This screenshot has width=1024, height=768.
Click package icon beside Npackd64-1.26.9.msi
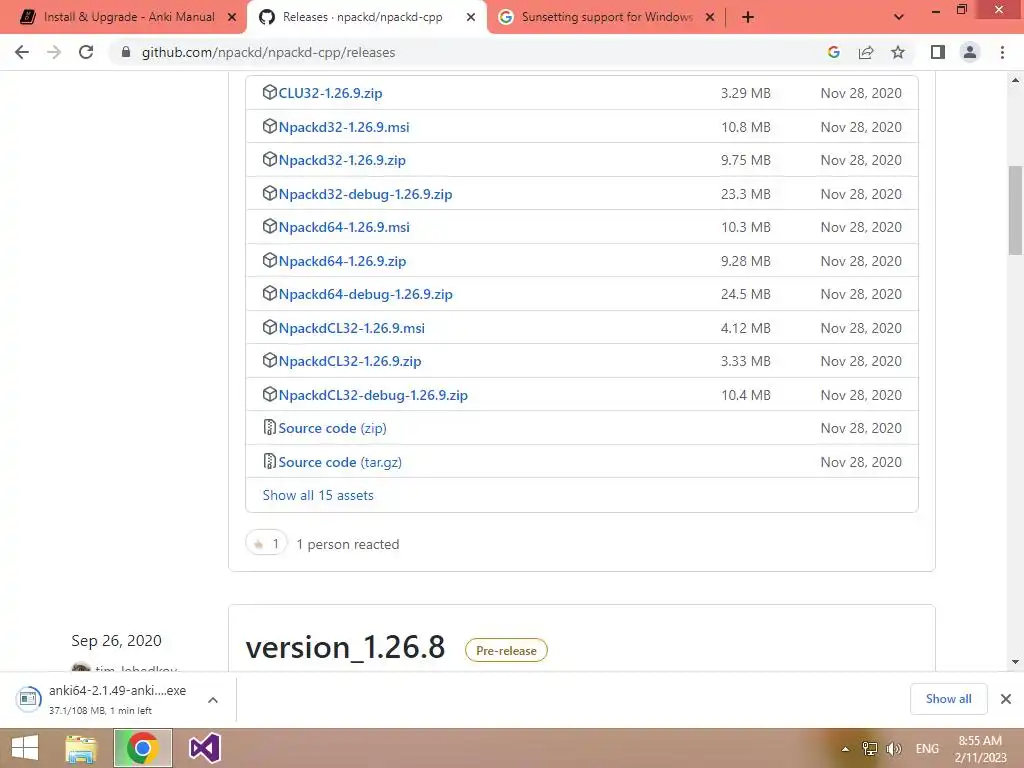click(x=270, y=226)
